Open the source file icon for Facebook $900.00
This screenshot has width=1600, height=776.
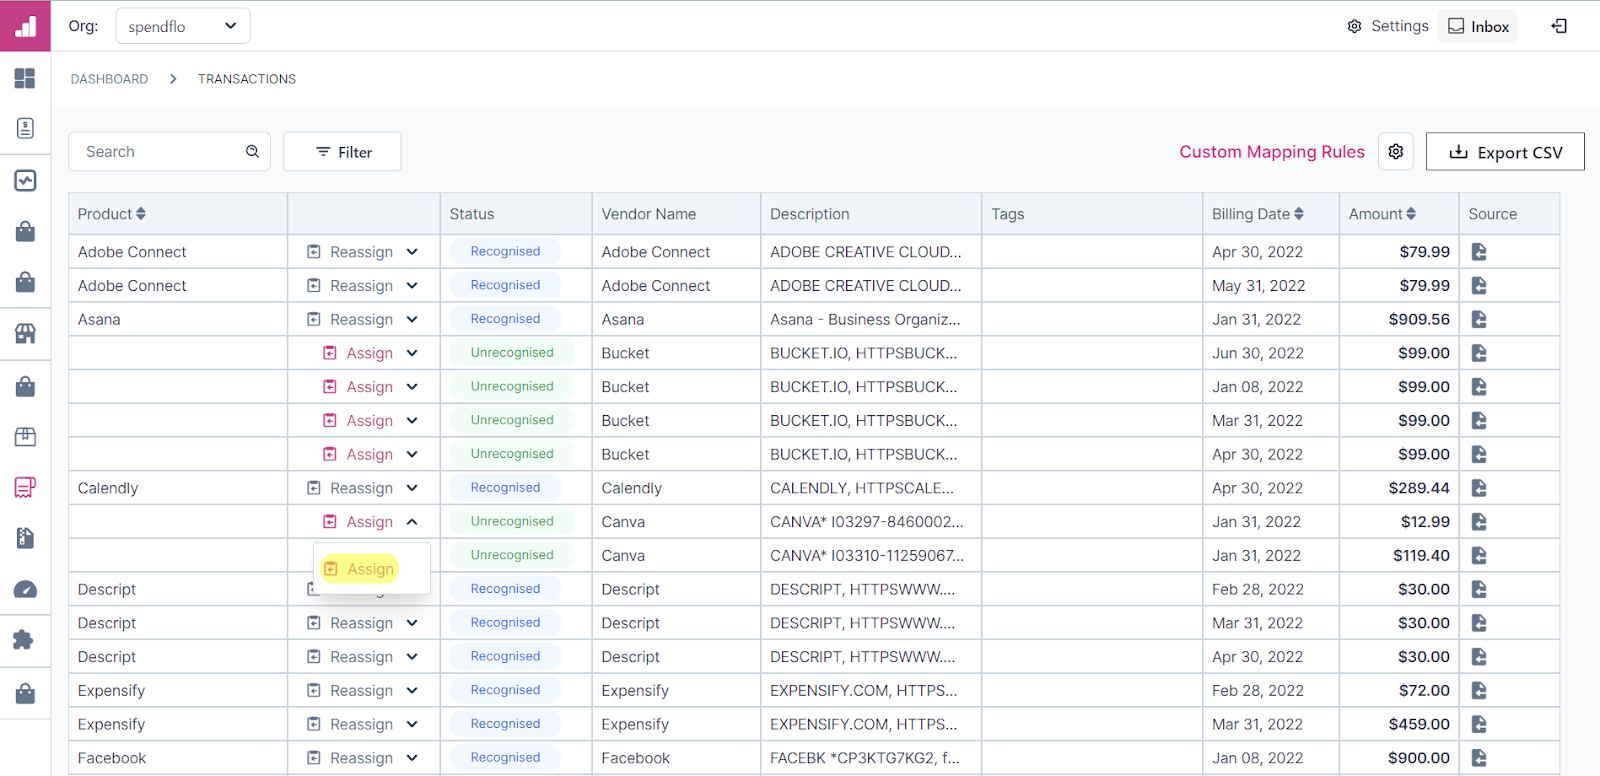point(1479,758)
